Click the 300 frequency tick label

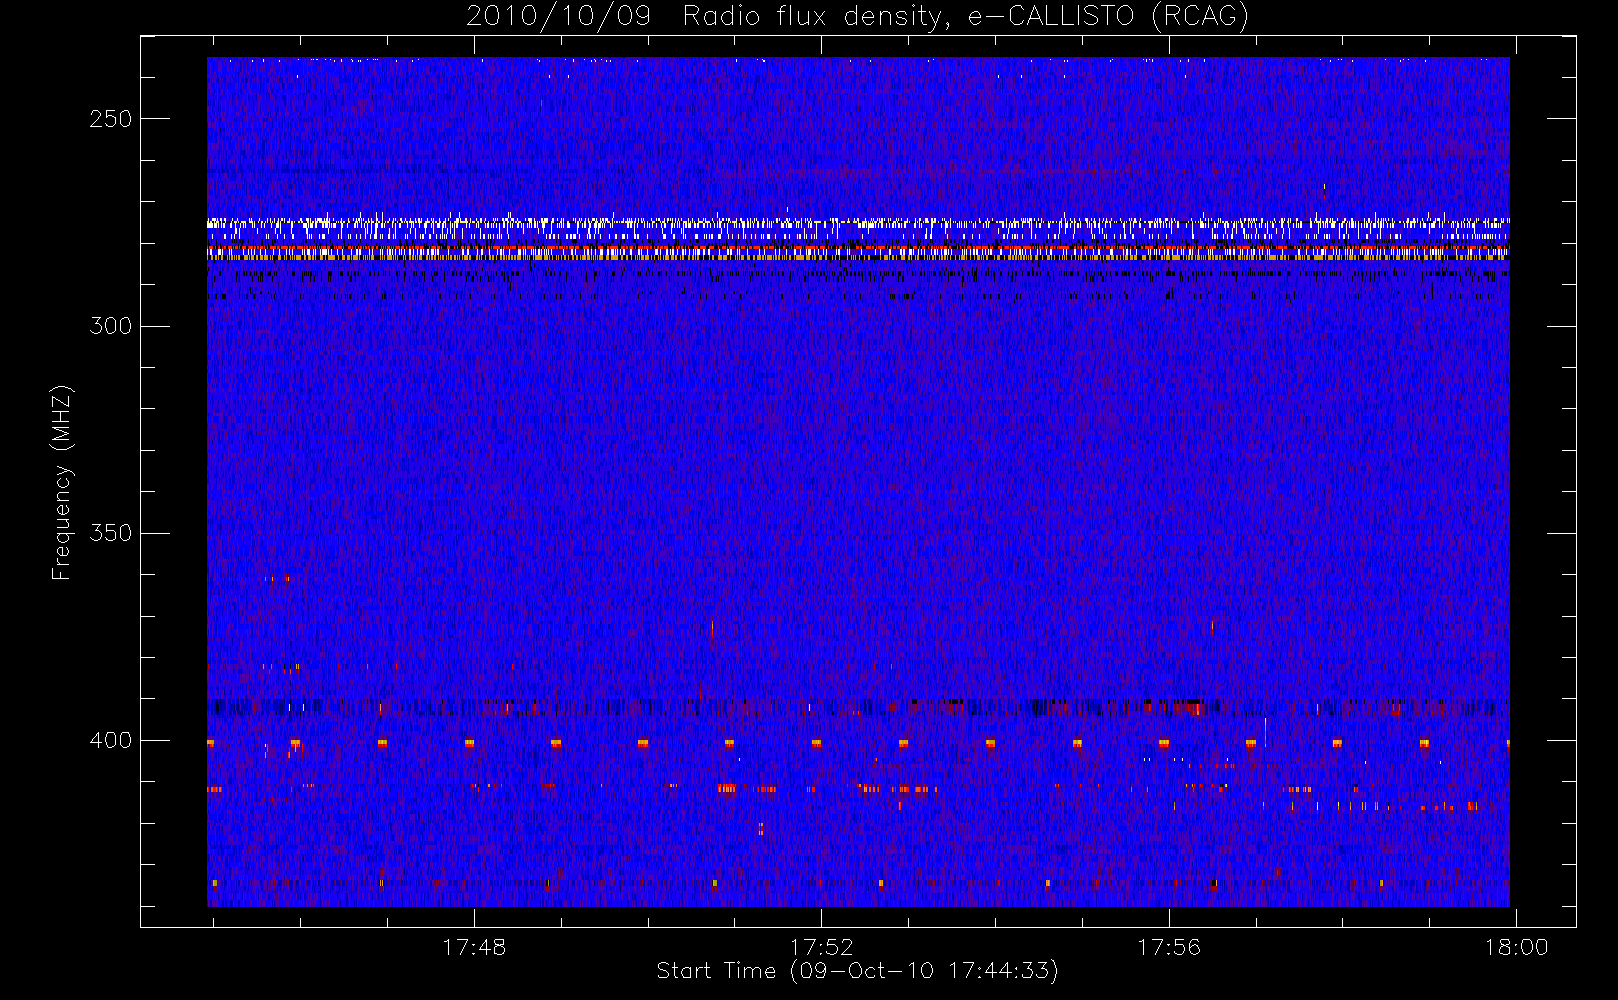(110, 326)
